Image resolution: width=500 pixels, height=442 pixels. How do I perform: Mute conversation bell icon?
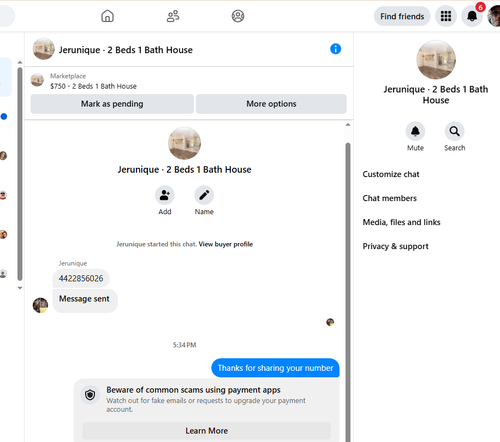pos(415,131)
